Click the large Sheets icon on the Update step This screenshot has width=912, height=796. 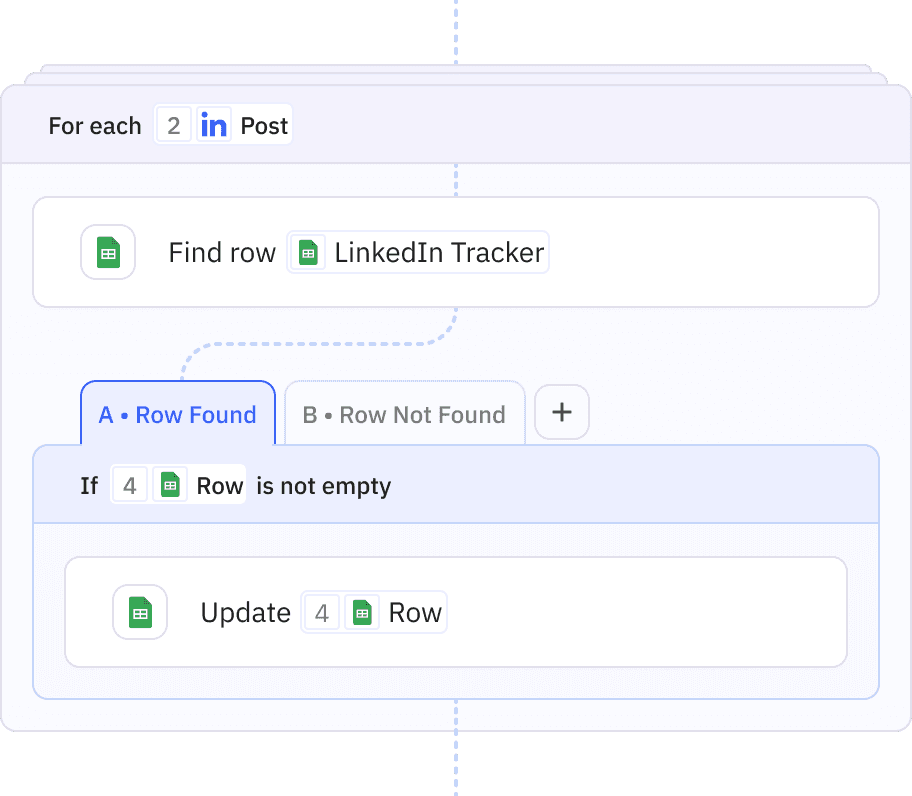pyautogui.click(x=140, y=612)
